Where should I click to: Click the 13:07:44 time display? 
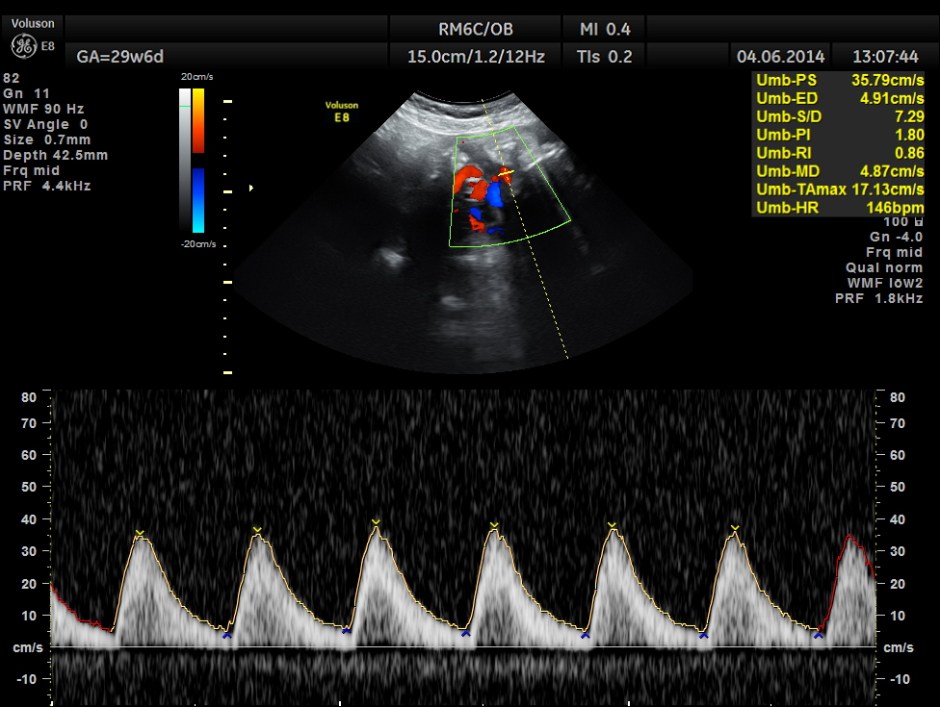click(884, 56)
